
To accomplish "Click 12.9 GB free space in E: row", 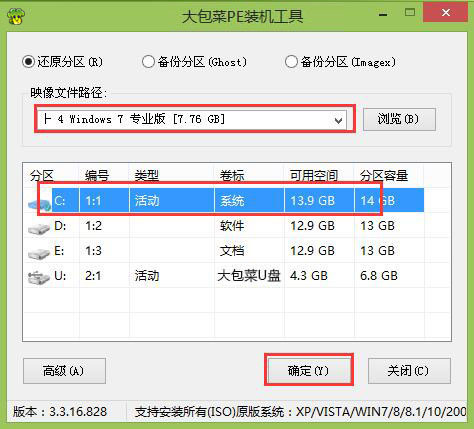I will 313,251.
